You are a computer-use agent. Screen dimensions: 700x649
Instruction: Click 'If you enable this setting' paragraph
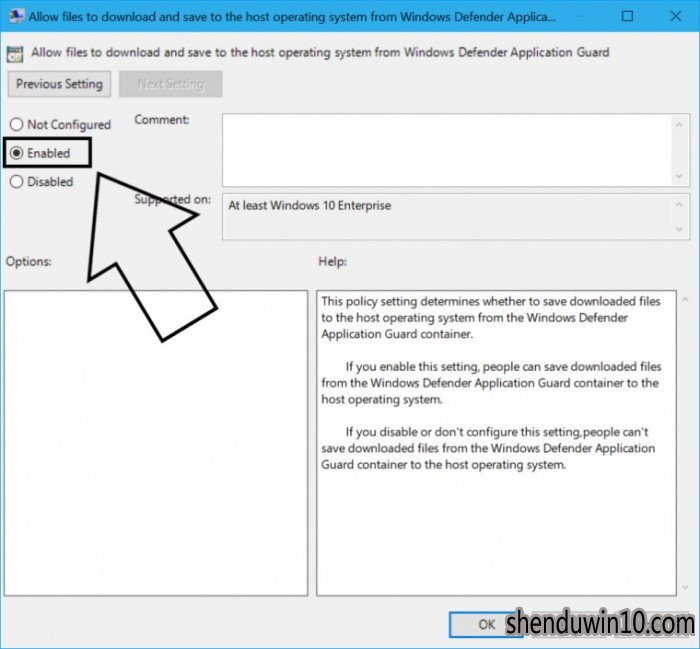(x=491, y=383)
